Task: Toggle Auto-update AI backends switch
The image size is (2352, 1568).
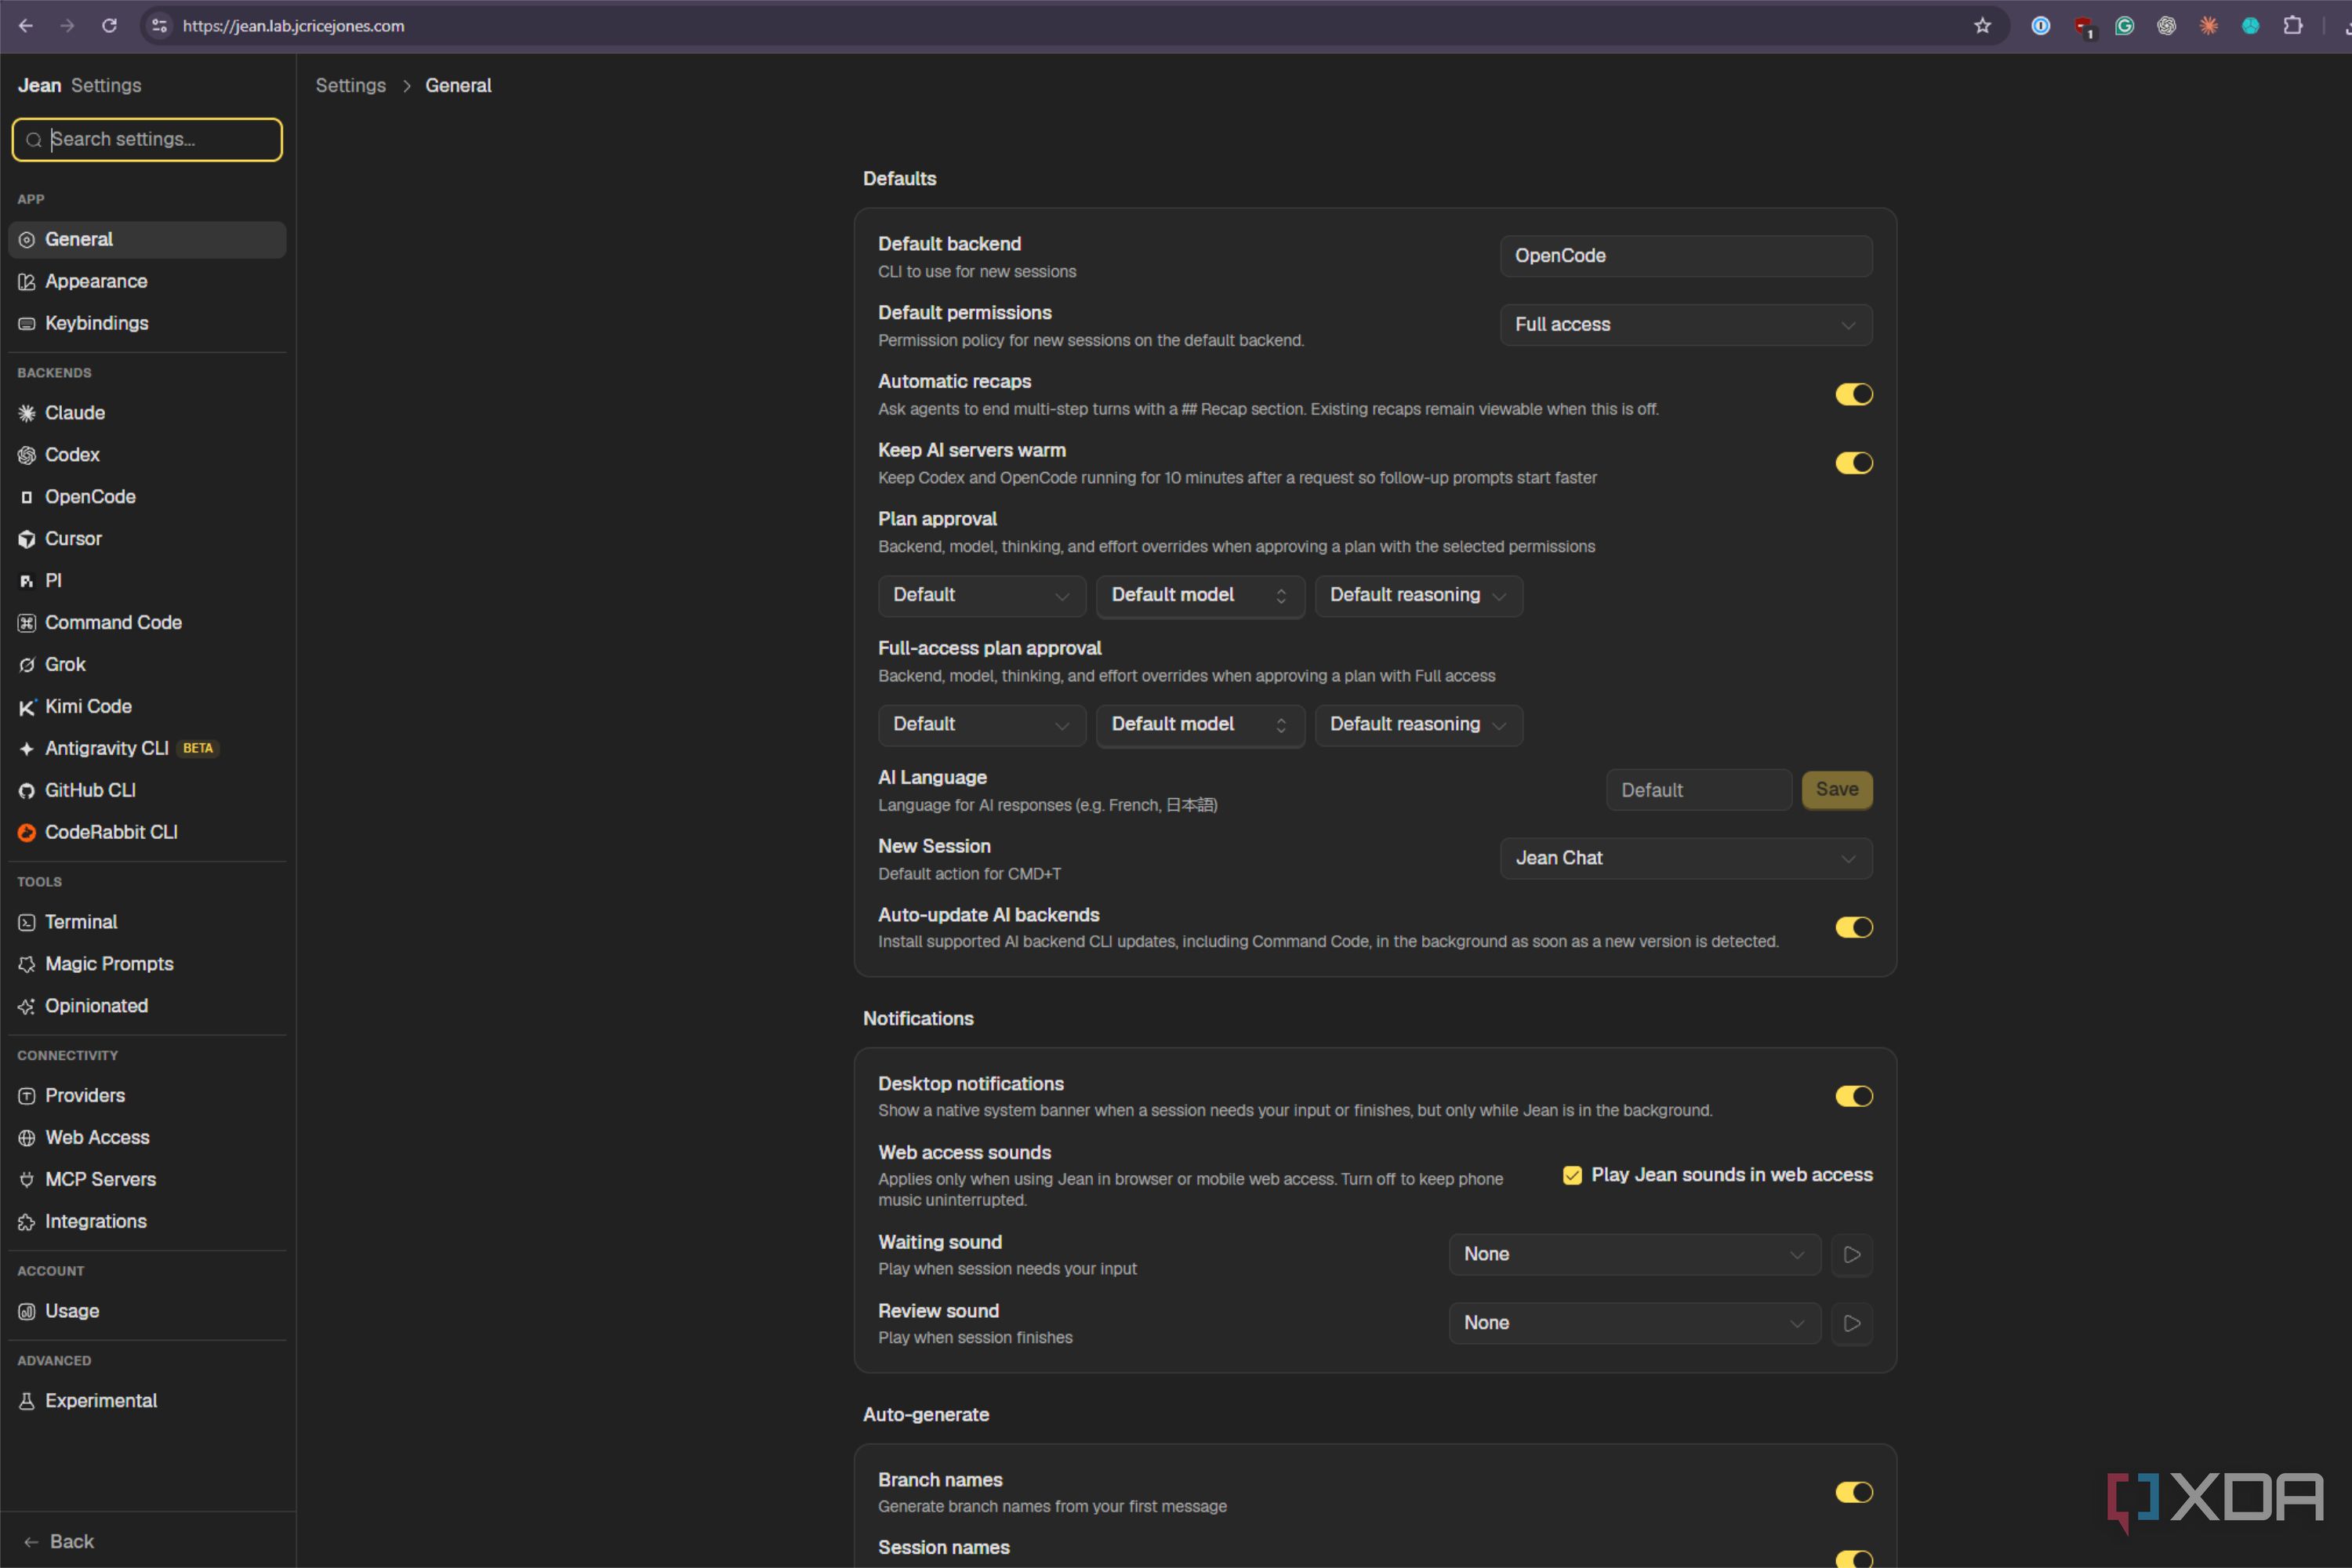Action: point(1853,928)
